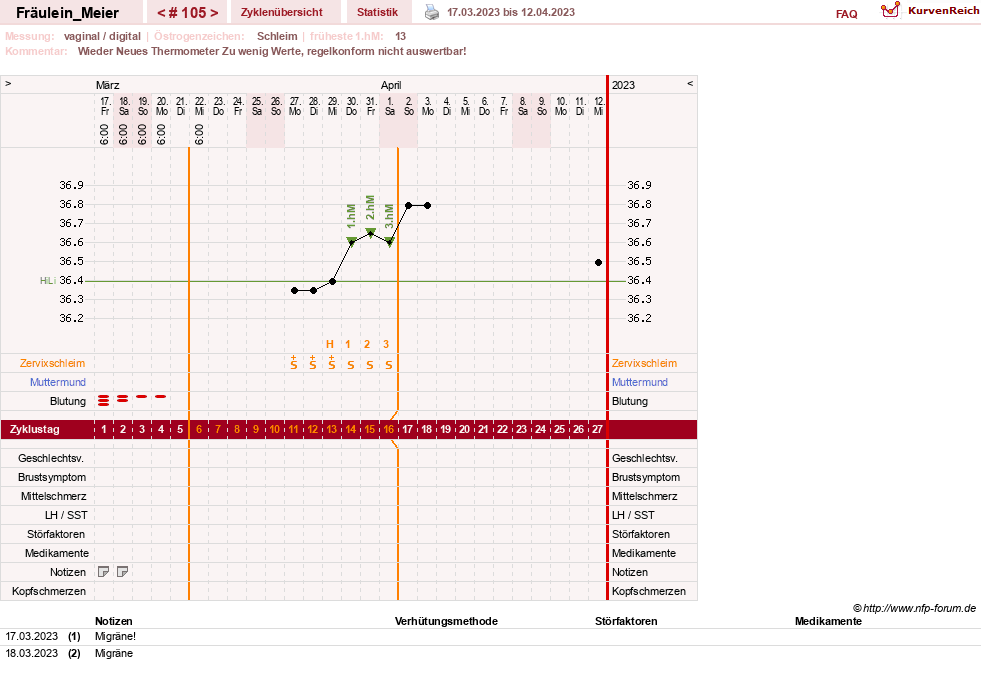Click the temperature point on March 29
The height and width of the screenshot is (700, 981).
point(333,282)
